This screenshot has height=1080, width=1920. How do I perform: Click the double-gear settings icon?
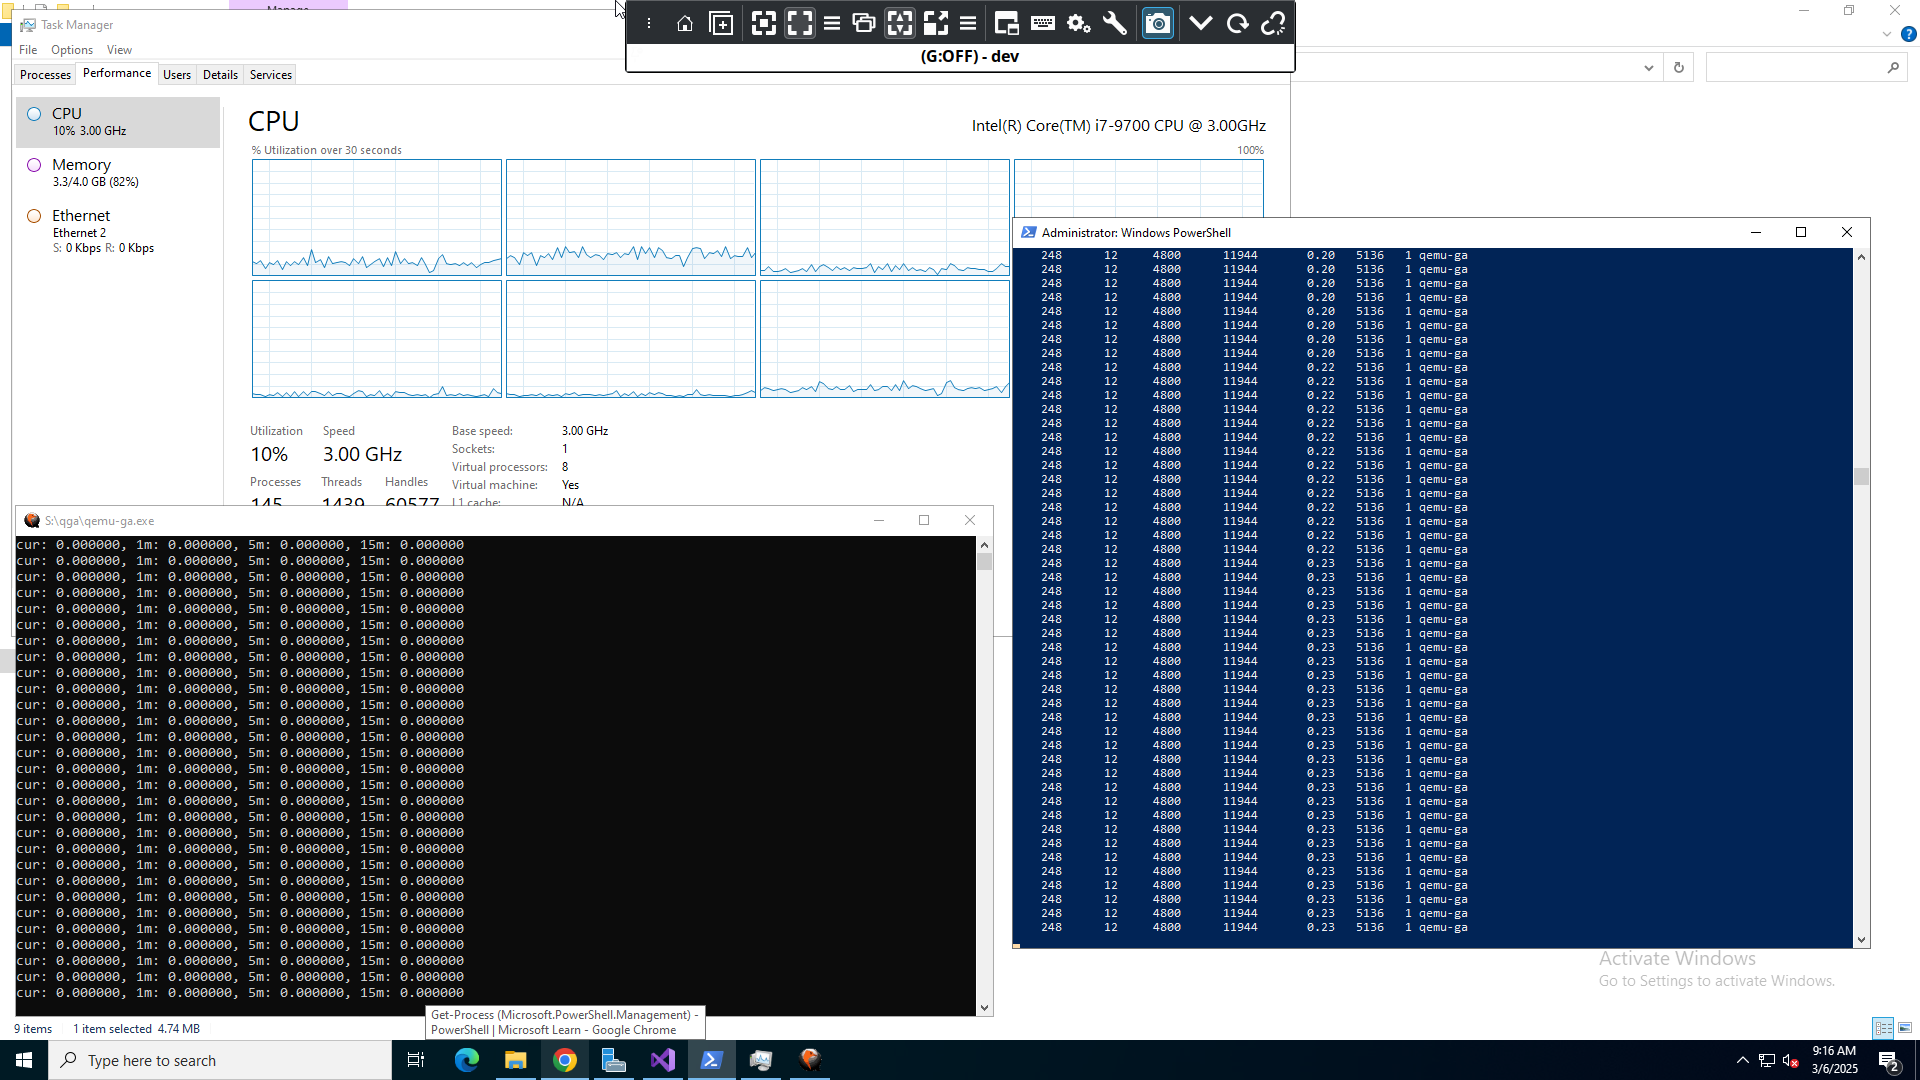1078,24
